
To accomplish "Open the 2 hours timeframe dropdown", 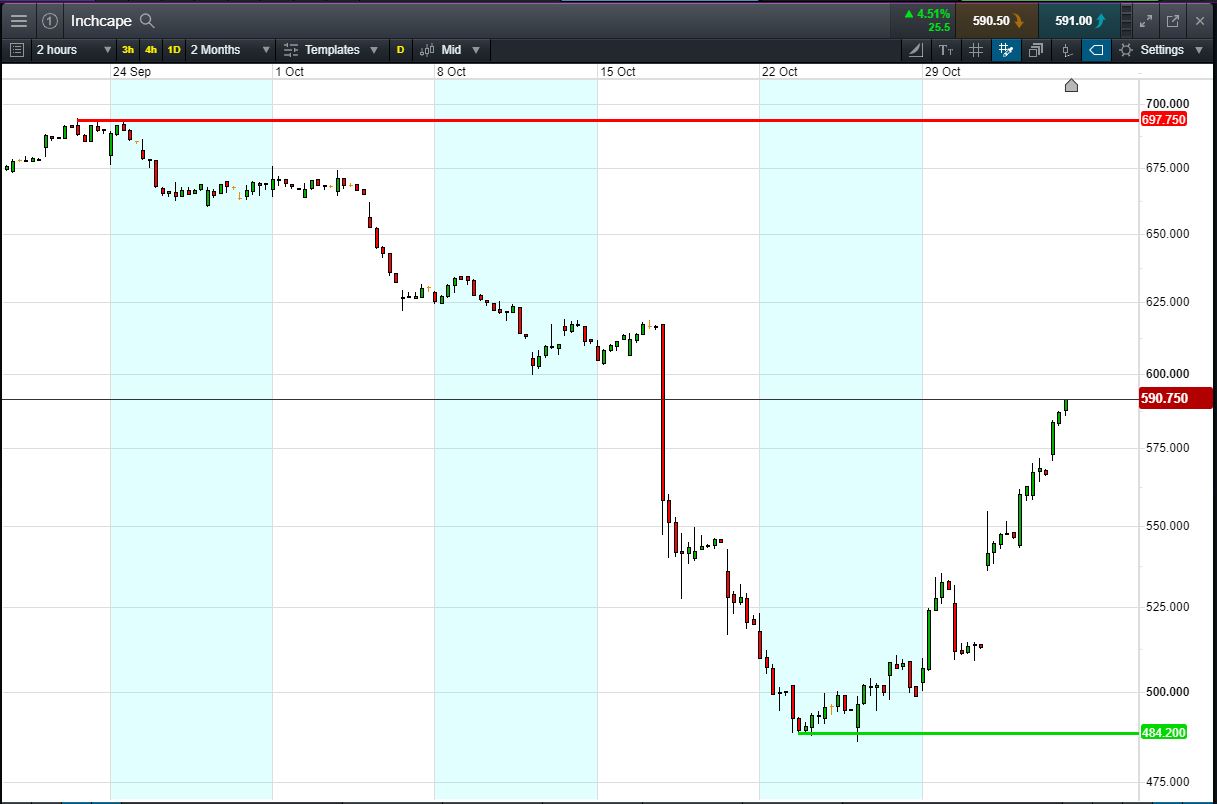I will coord(70,49).
